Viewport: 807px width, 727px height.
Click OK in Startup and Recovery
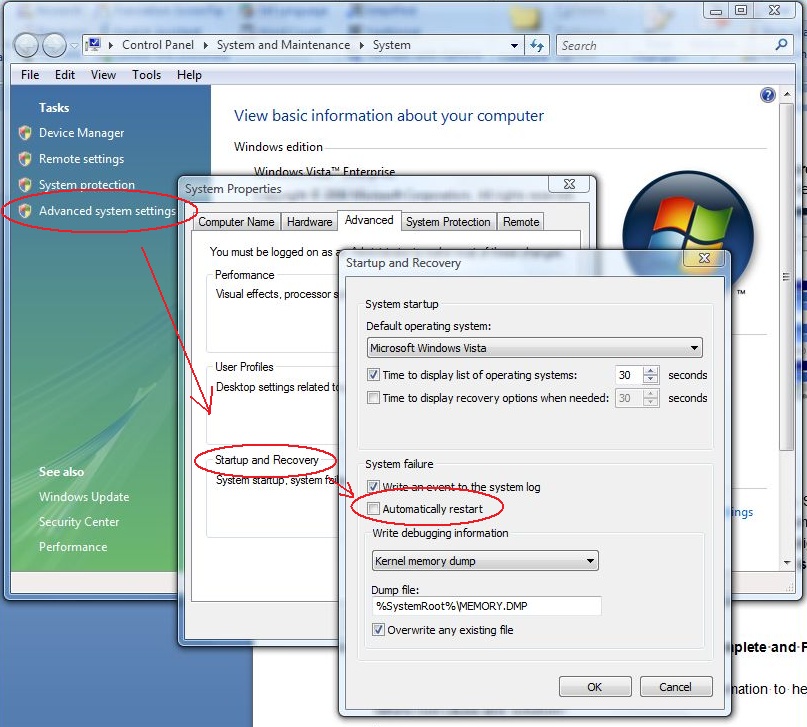[595, 687]
